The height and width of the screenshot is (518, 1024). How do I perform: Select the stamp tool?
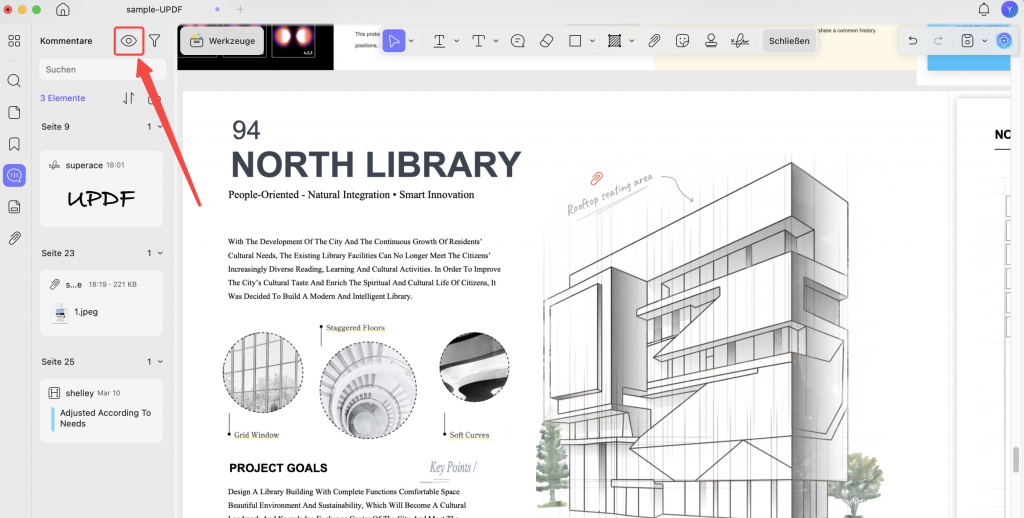711,40
